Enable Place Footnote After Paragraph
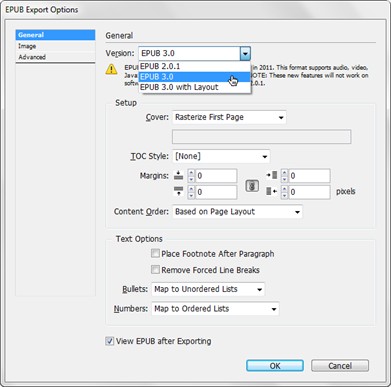Image resolution: width=391 pixels, height=387 pixels. pos(155,253)
